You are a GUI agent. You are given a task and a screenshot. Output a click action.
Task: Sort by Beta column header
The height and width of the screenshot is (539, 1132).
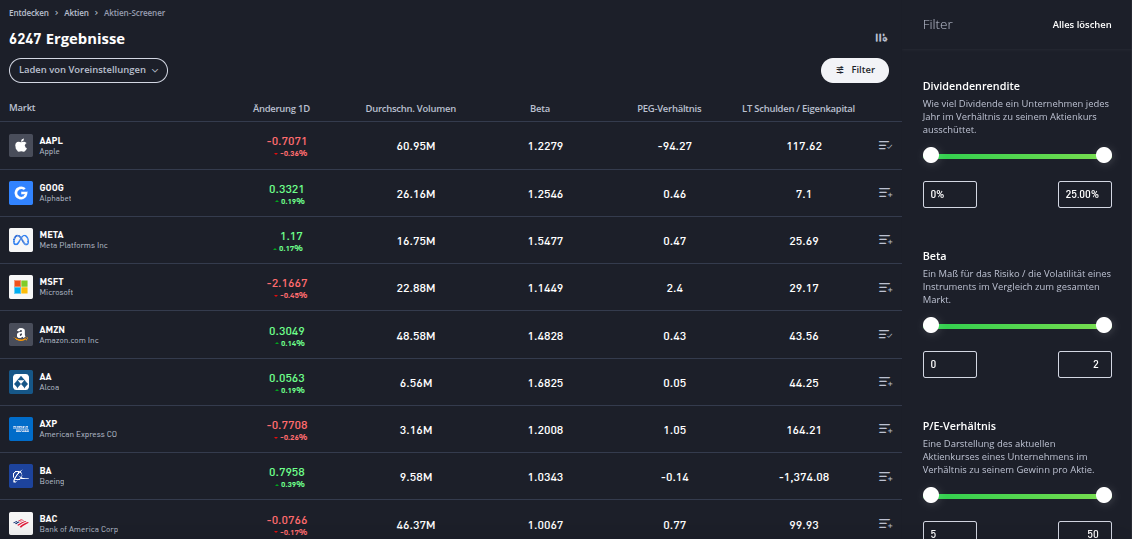pos(540,109)
